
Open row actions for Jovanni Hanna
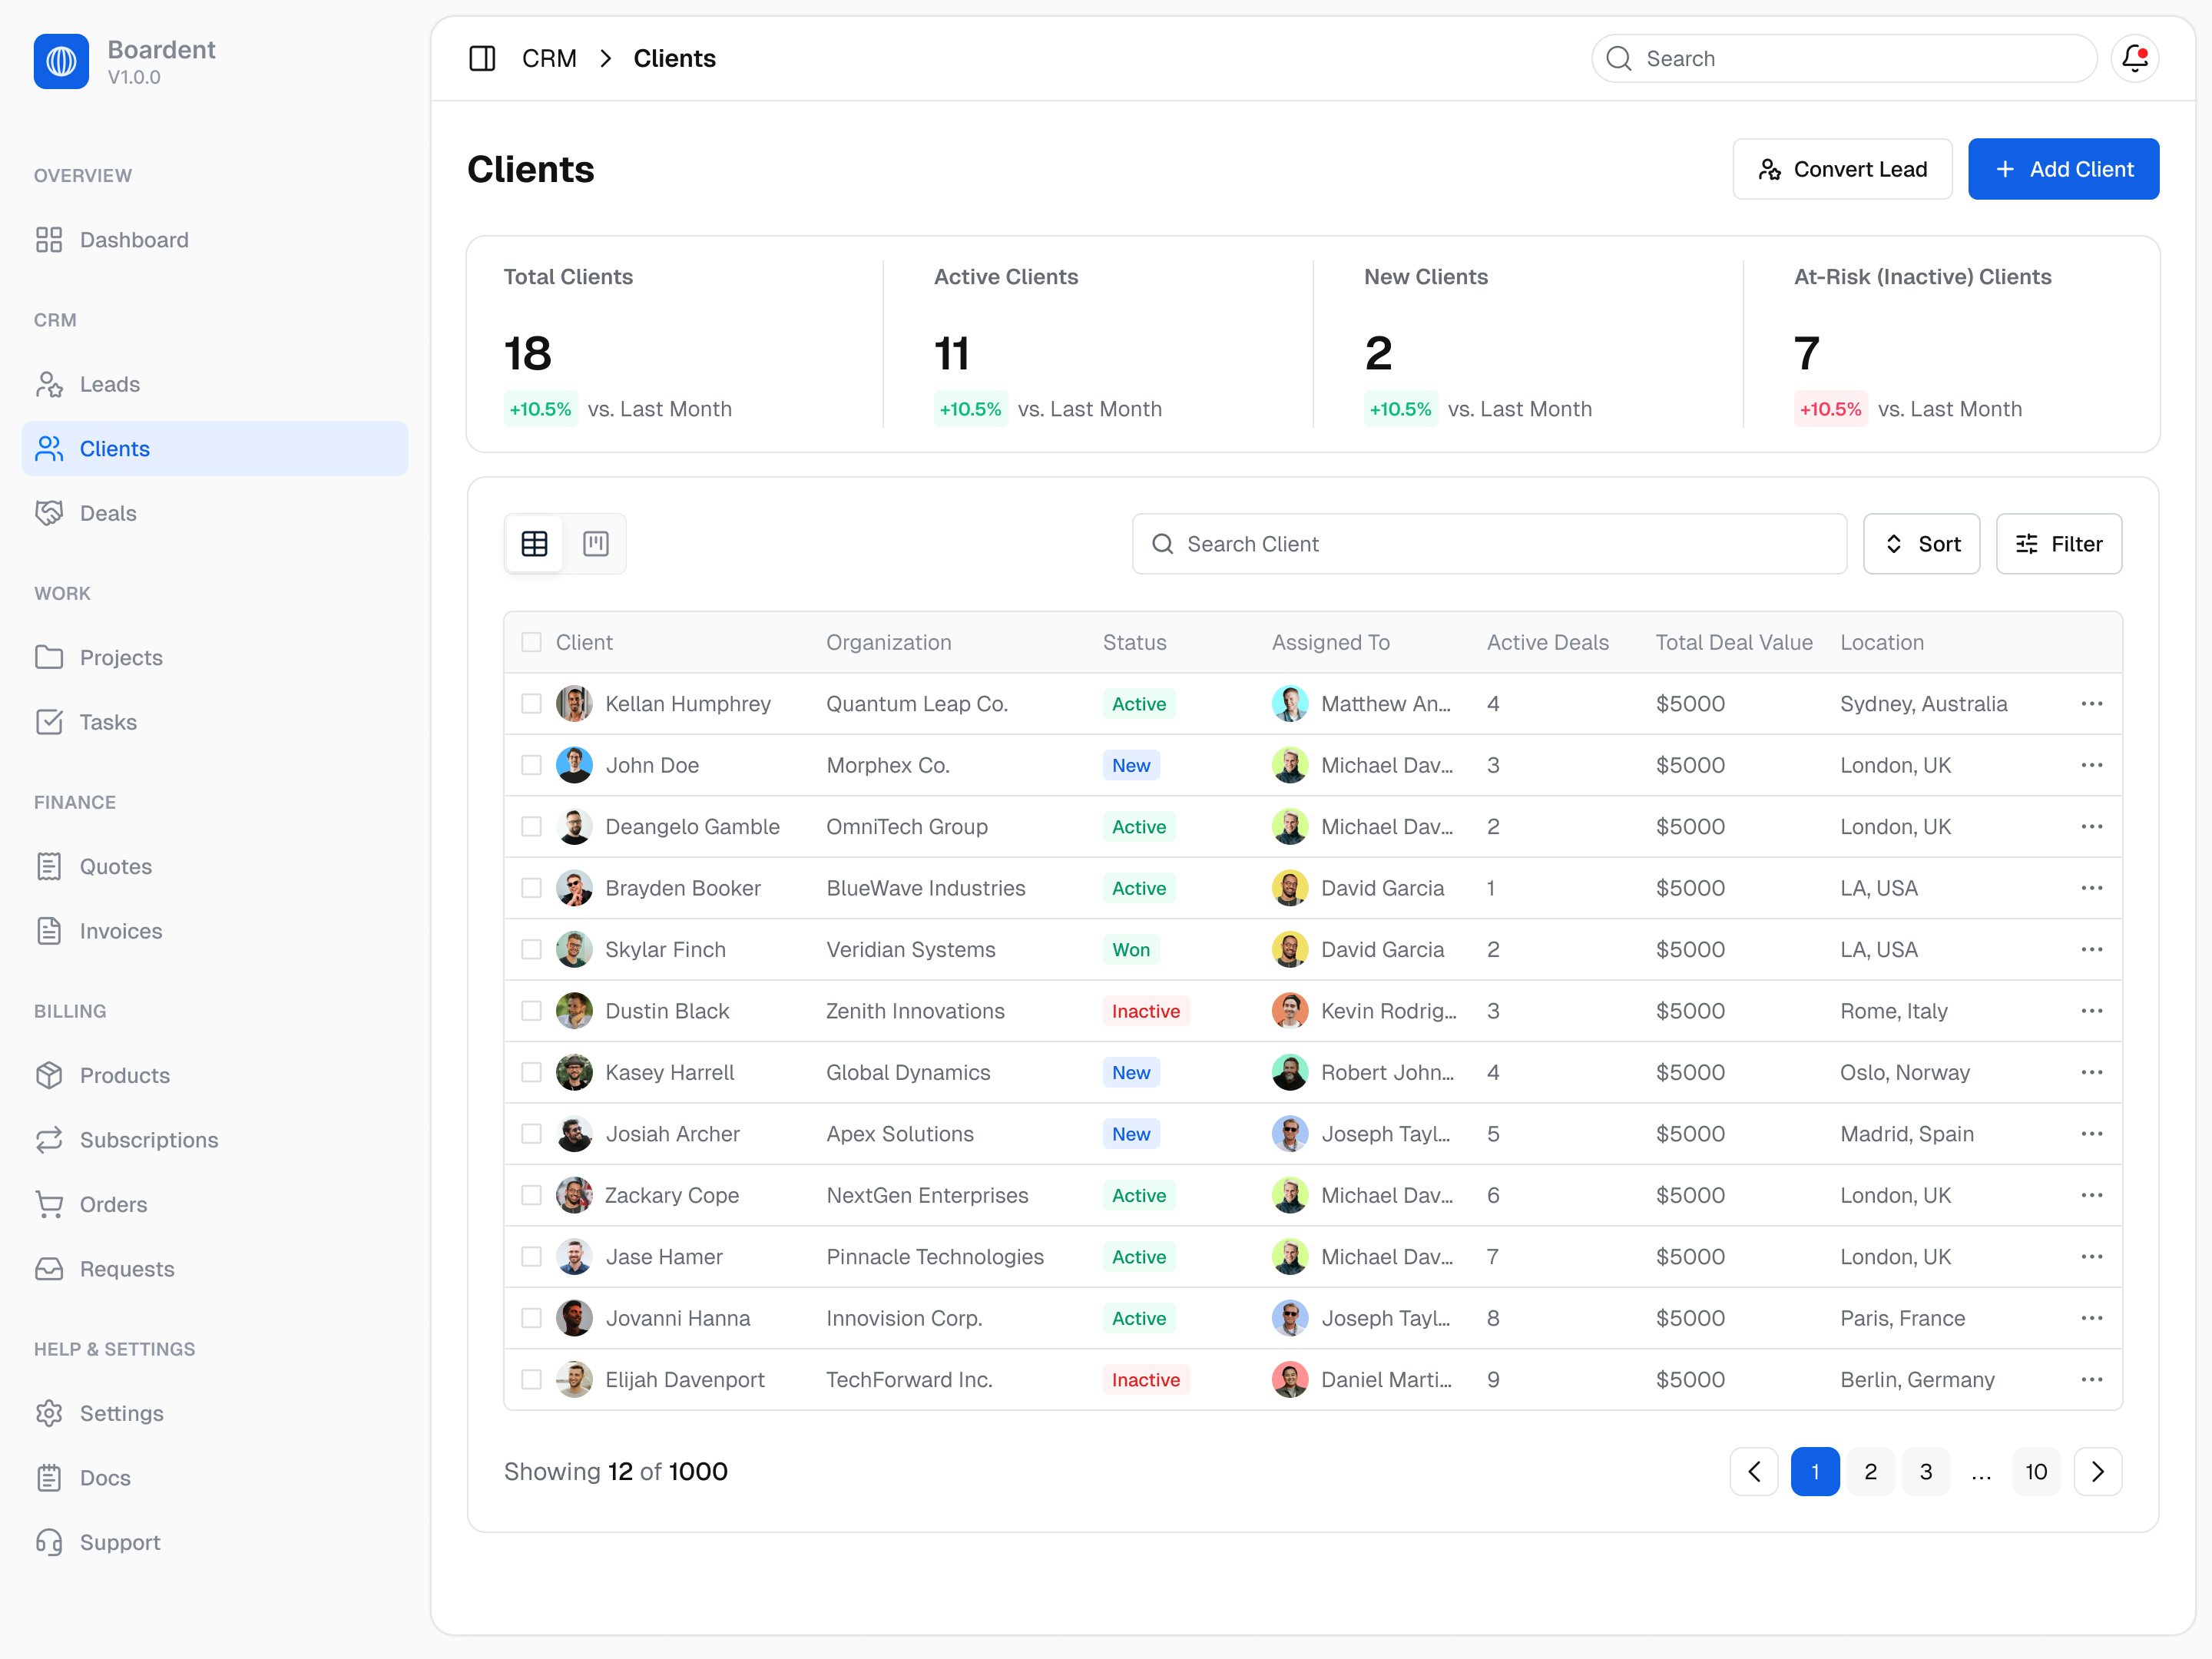pyautogui.click(x=2092, y=1318)
